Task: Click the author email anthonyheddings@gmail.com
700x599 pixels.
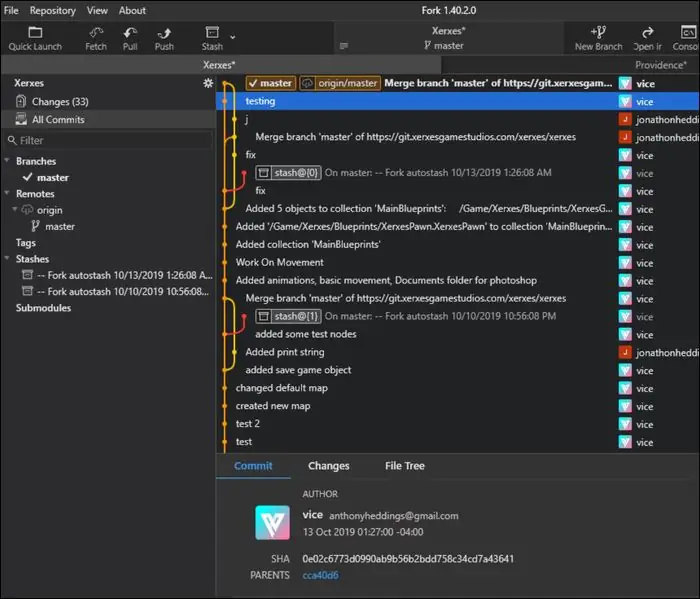Action: [393, 516]
